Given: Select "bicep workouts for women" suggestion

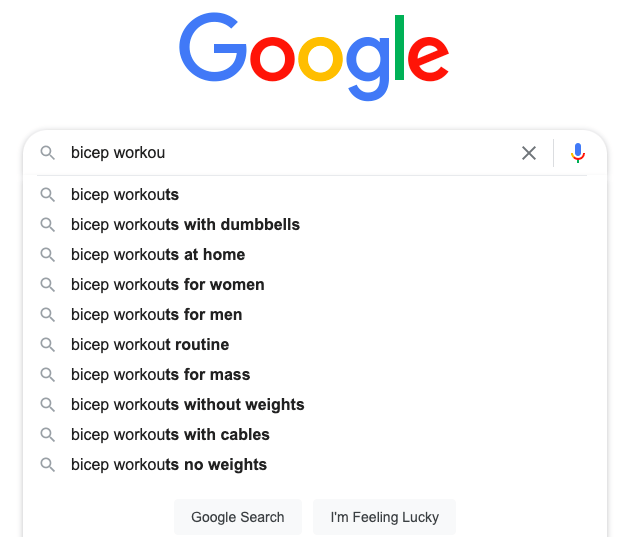Looking at the screenshot, I should tap(168, 284).
